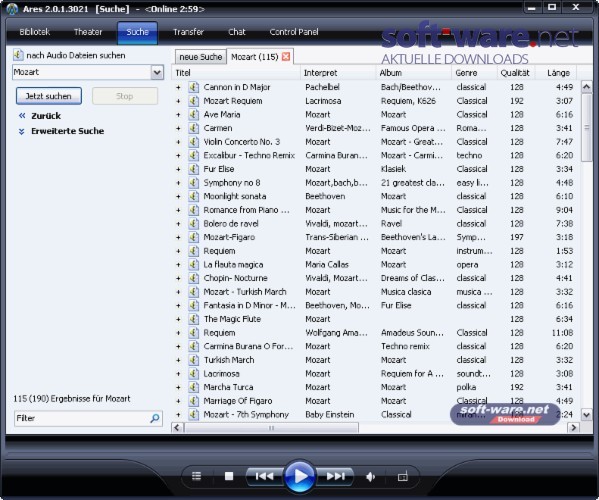This screenshot has height=500, width=599.
Task: Click the Stop search button
Action: (125, 96)
